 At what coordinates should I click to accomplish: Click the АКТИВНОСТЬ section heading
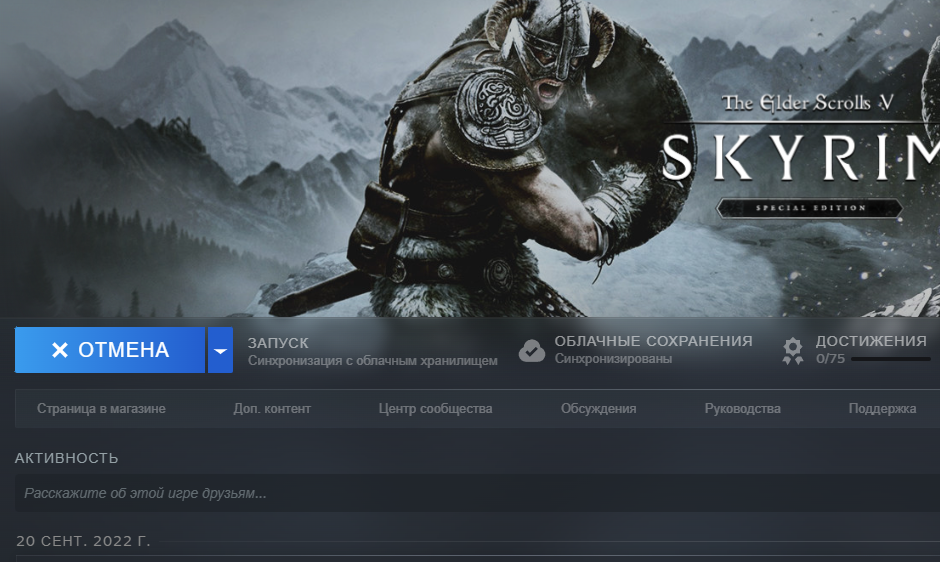[67, 458]
